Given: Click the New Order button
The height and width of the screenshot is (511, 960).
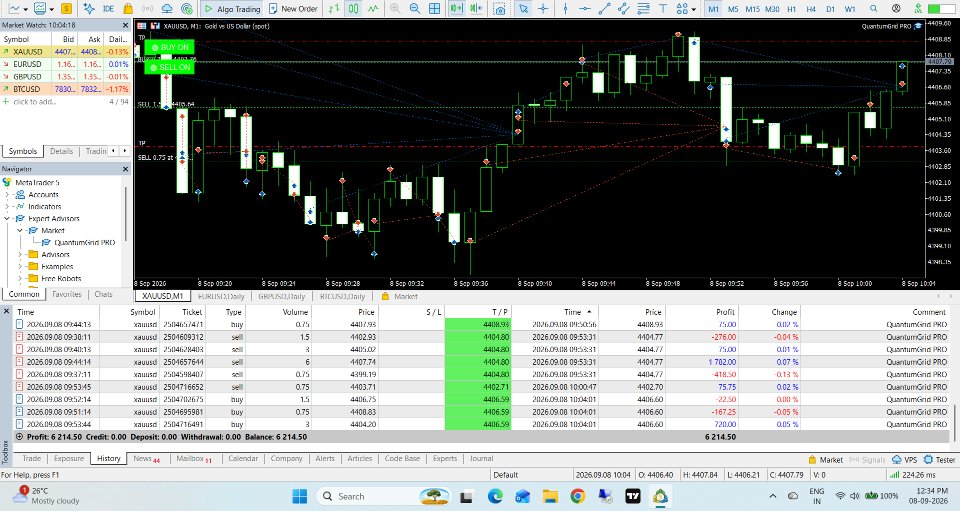Looking at the screenshot, I should (x=293, y=9).
